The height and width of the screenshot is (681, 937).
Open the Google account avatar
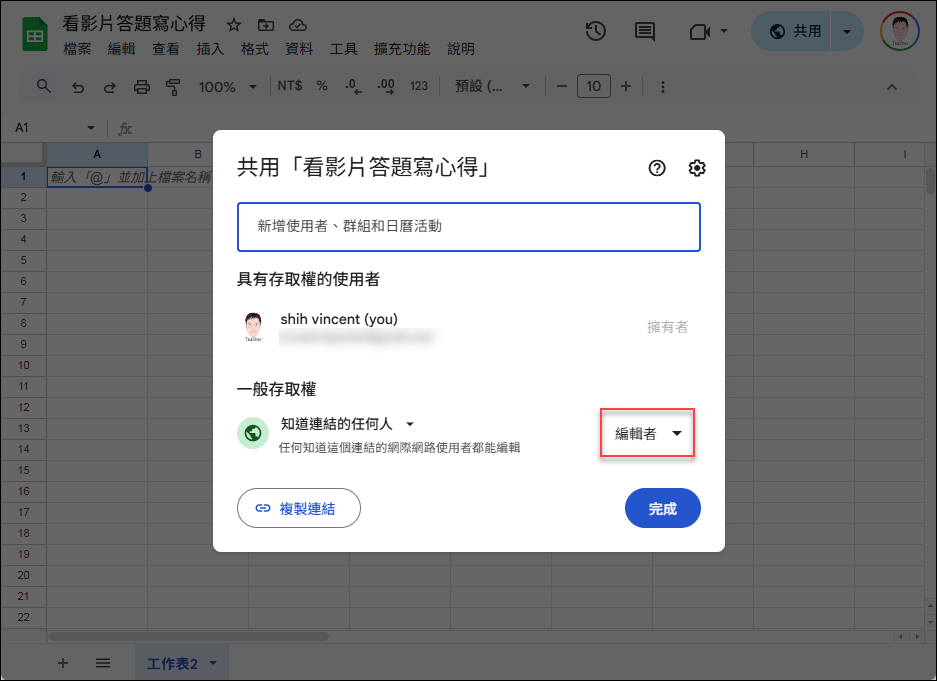click(x=899, y=31)
